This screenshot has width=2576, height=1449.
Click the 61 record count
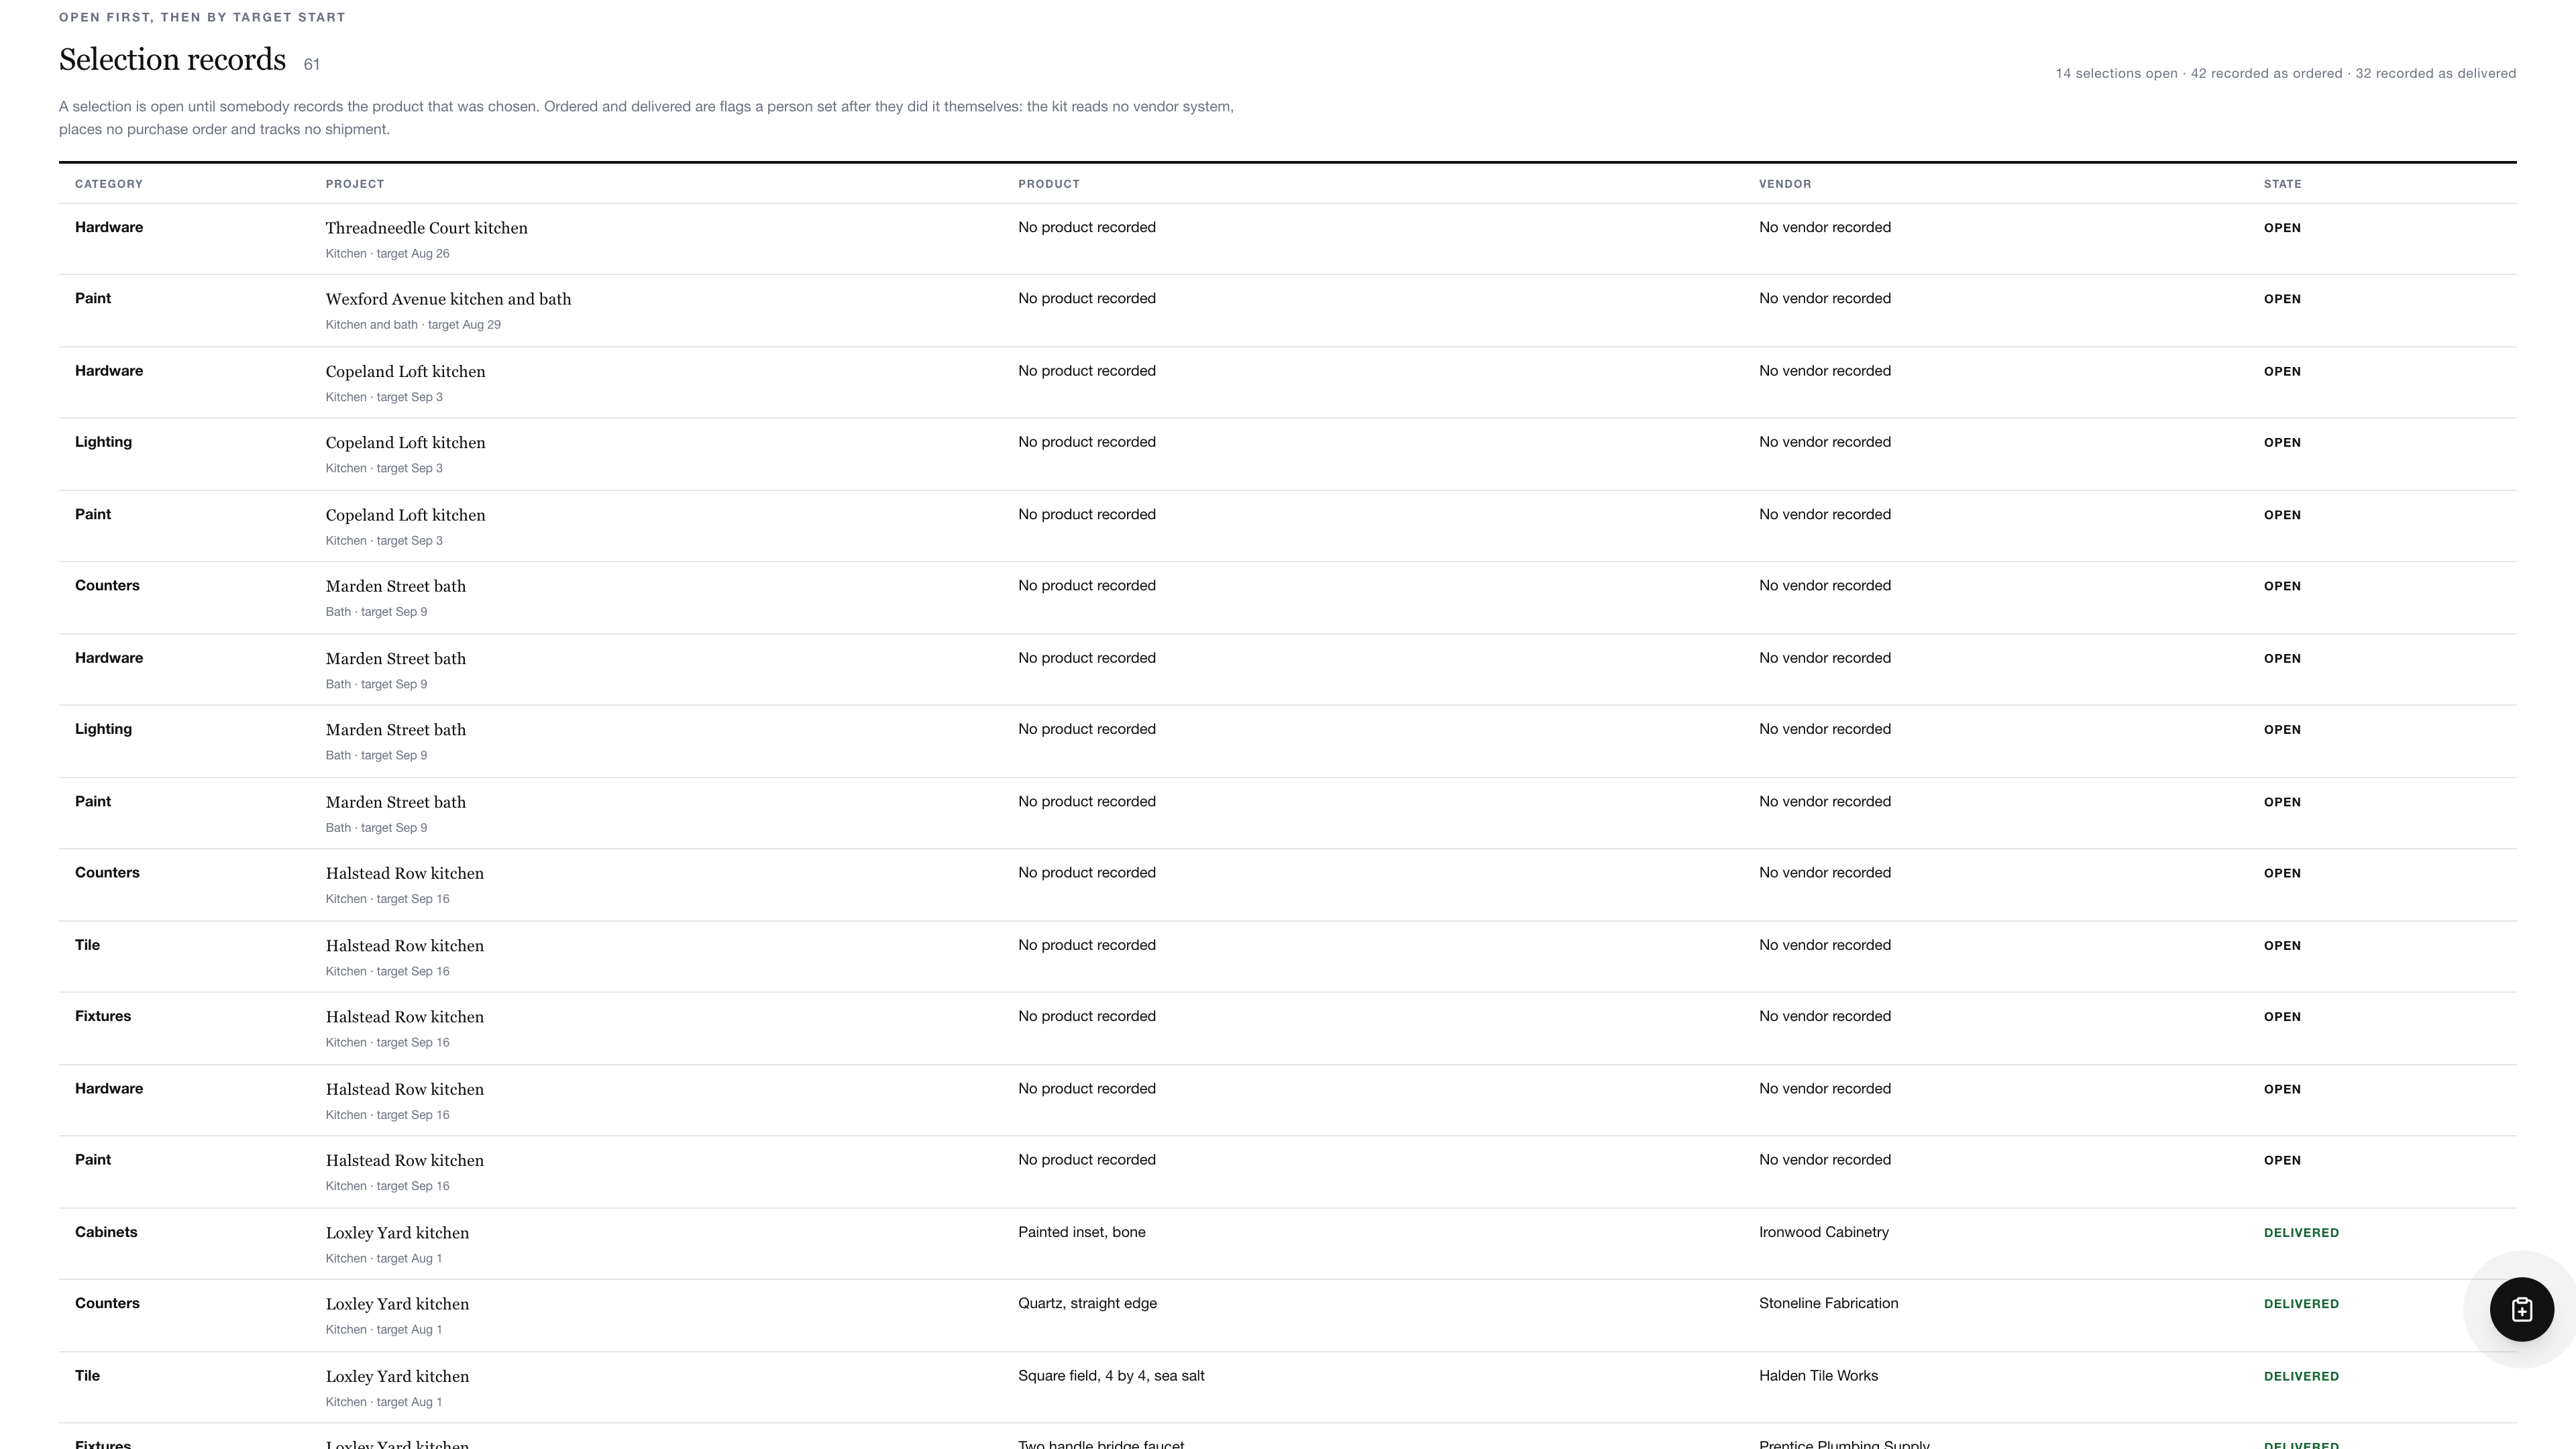coord(312,65)
